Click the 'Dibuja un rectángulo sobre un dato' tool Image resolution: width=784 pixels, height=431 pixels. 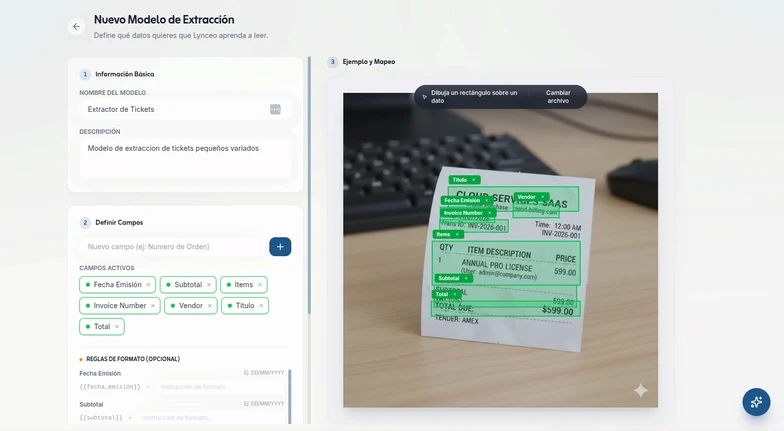(x=472, y=96)
